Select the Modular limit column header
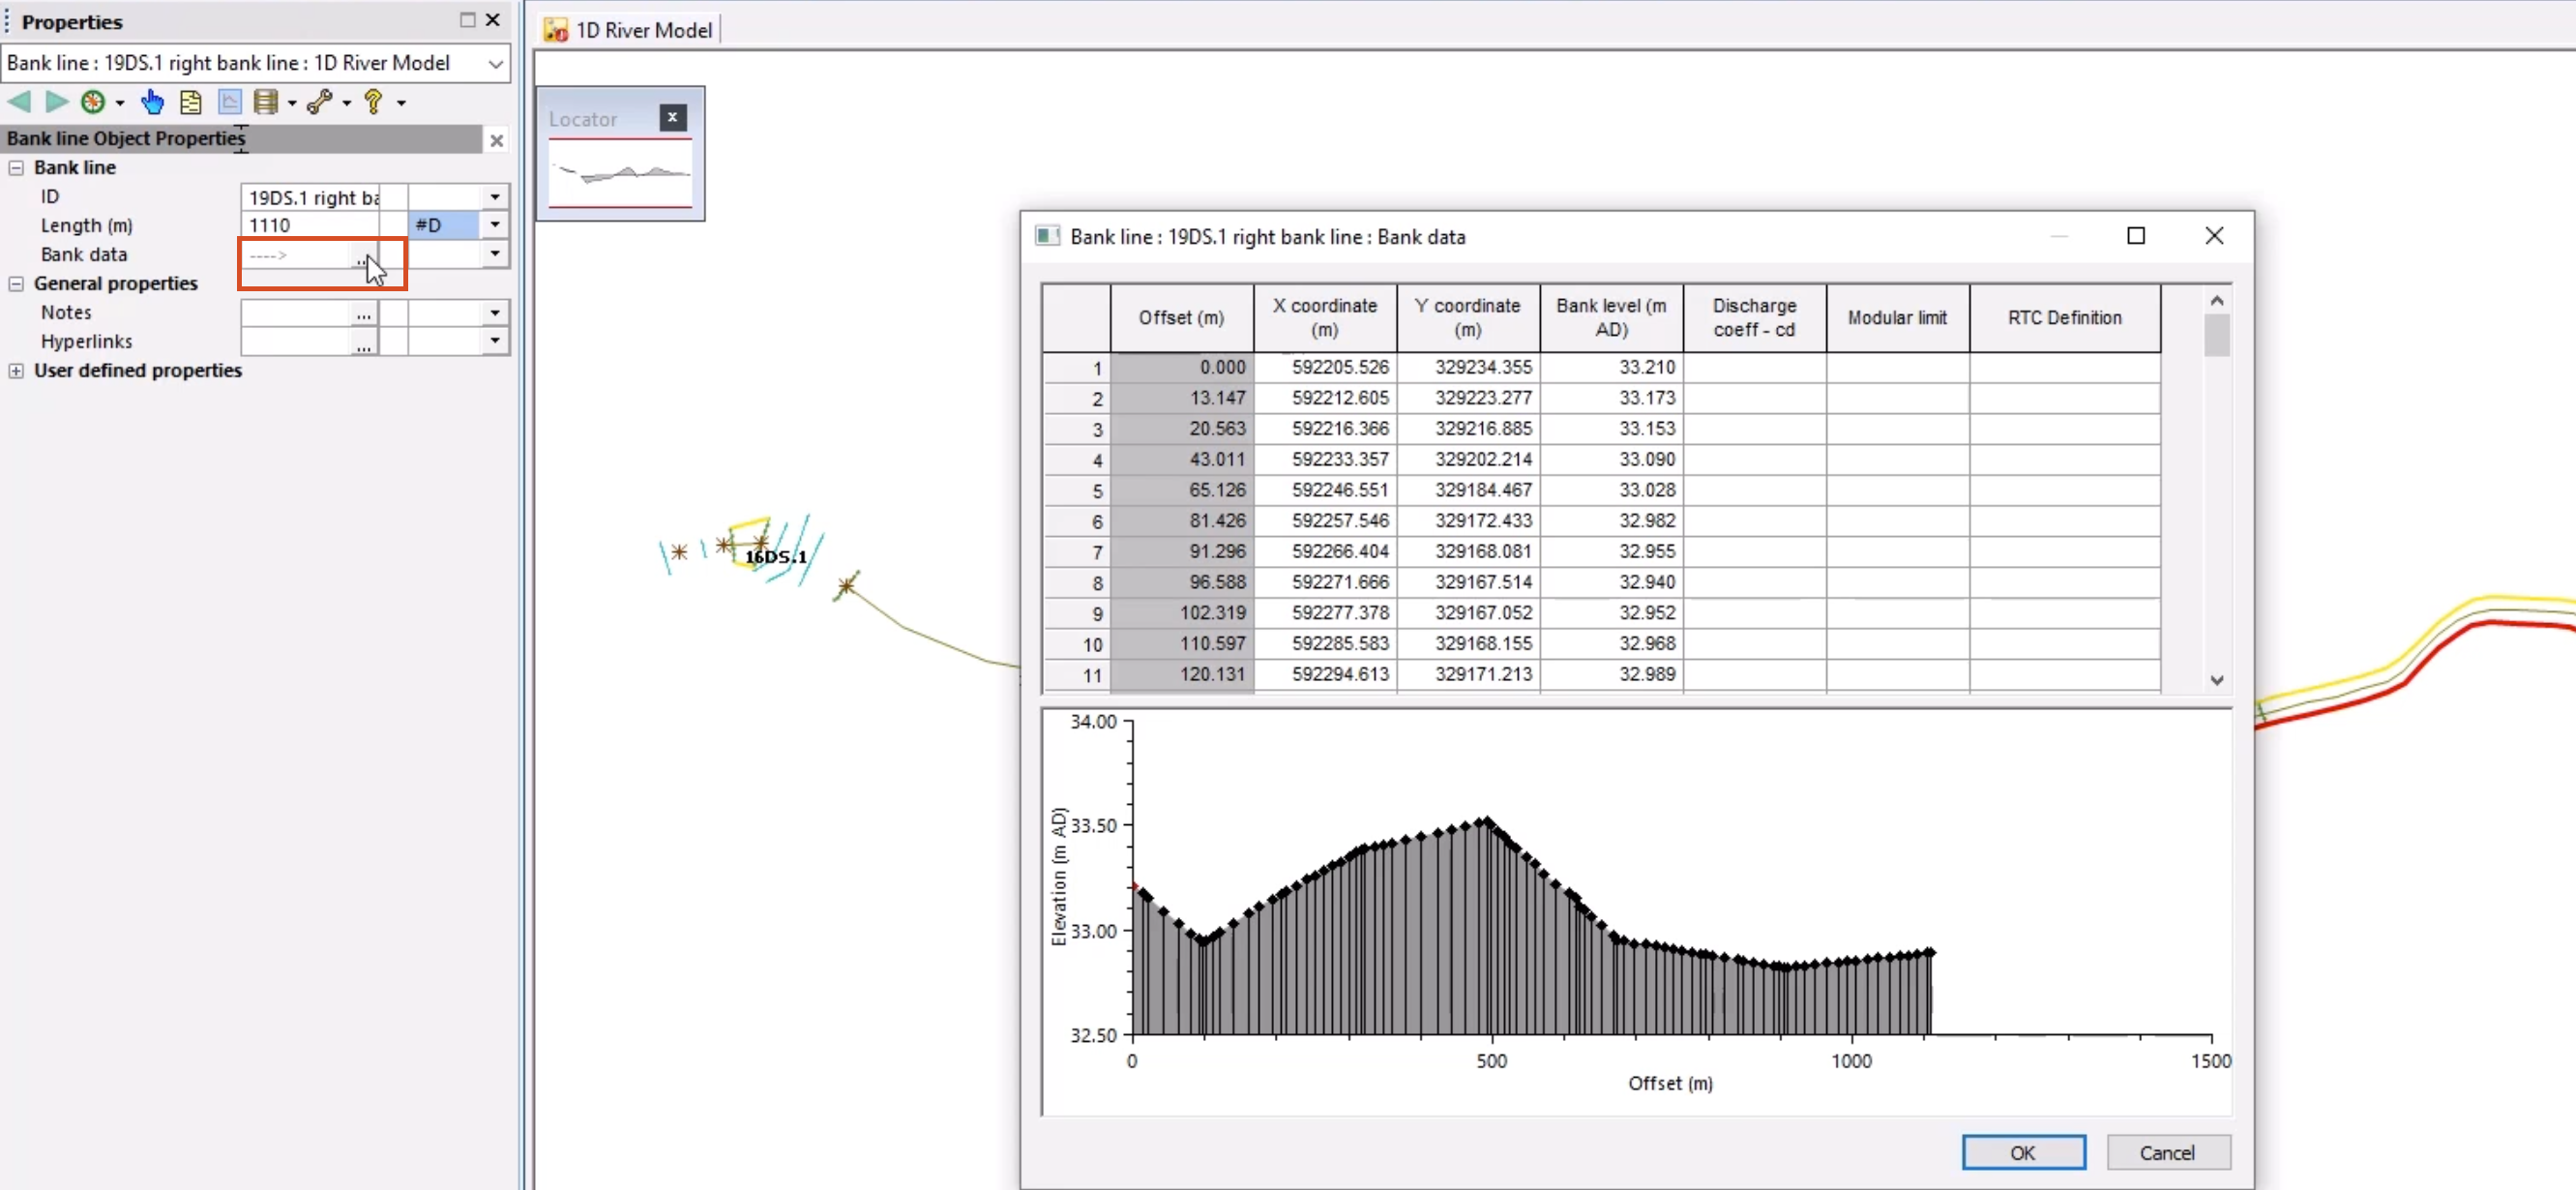The height and width of the screenshot is (1190, 2576). coord(1897,318)
